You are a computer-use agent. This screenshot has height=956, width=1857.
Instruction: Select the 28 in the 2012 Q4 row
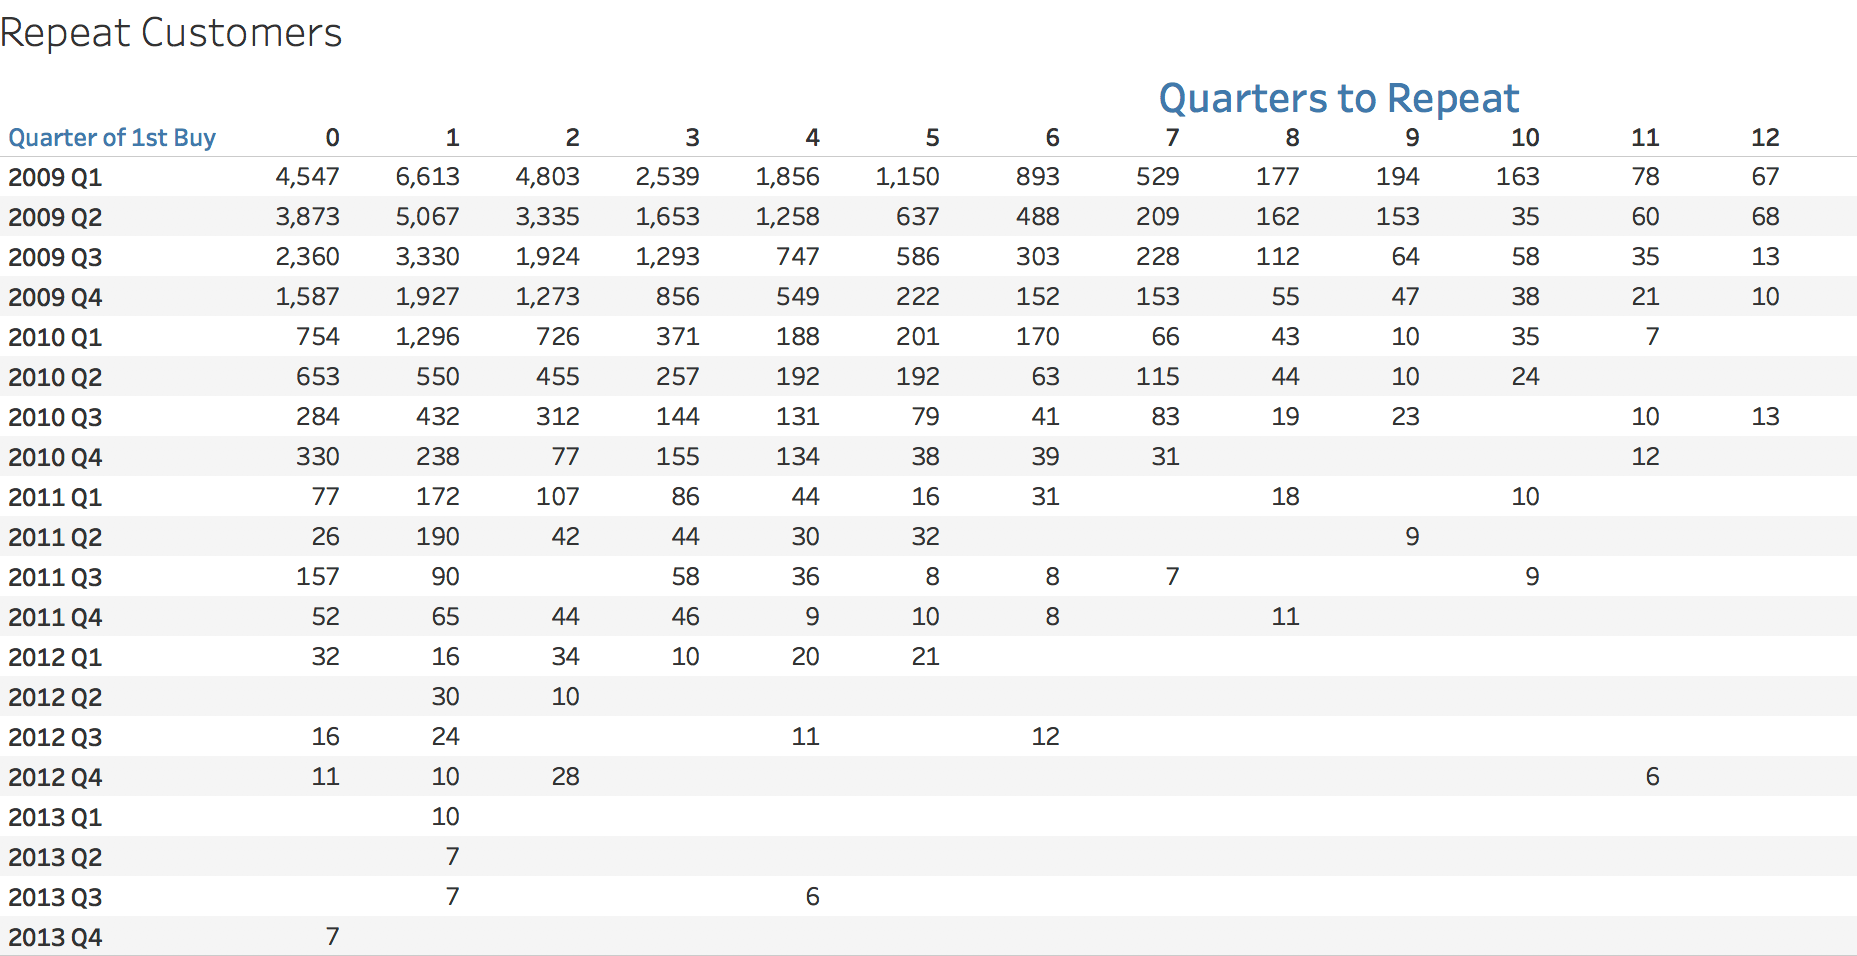[565, 777]
